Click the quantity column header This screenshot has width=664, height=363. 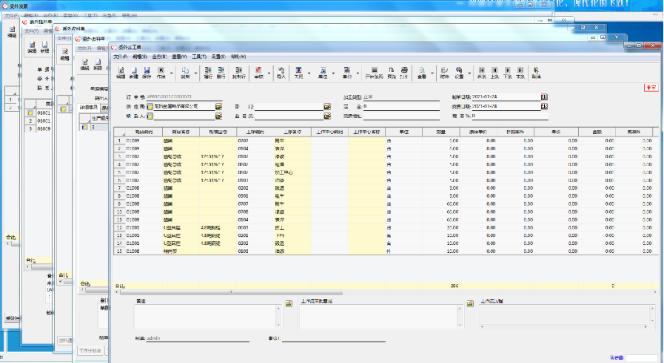[x=441, y=132]
